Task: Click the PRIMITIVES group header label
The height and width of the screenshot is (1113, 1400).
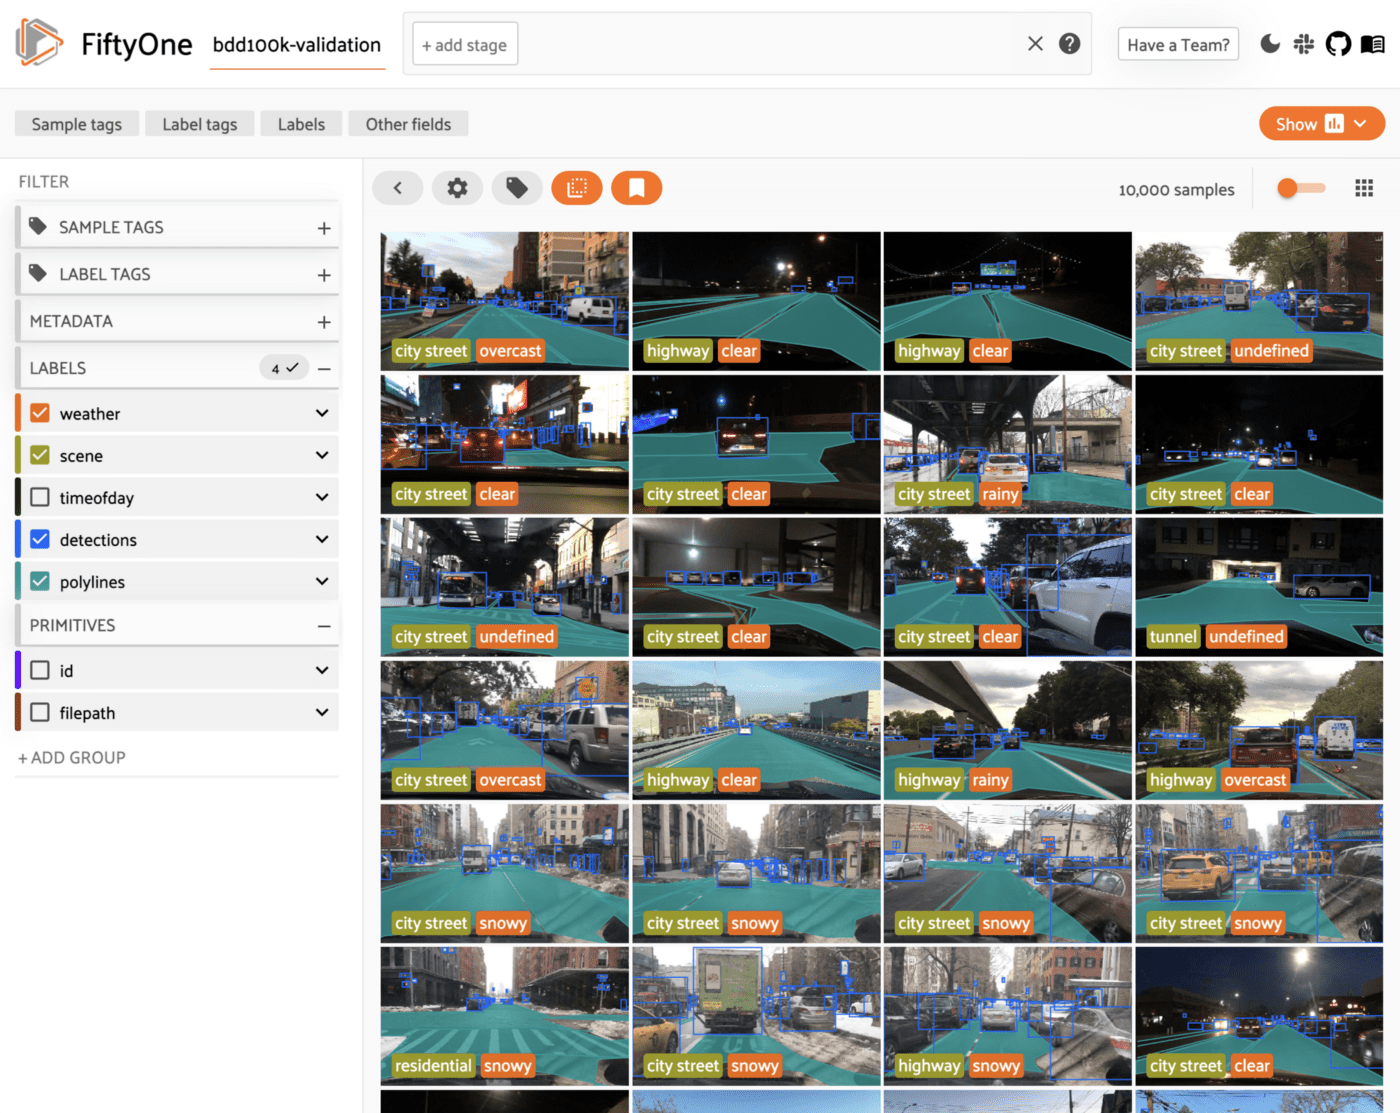Action: 72,625
